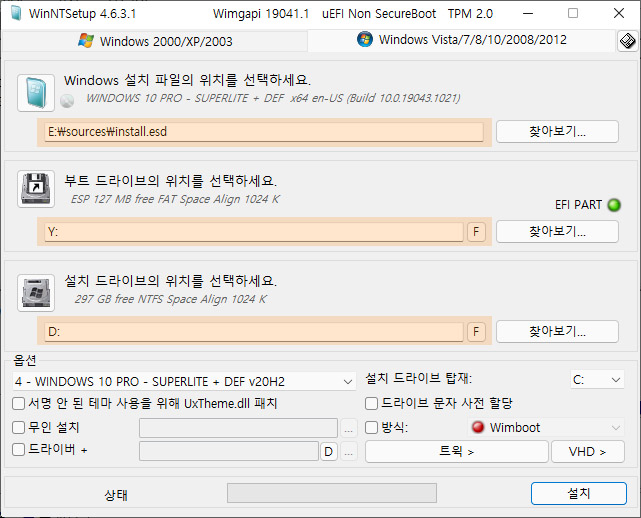
Task: Enable UxTheme.dll patch checkbox
Action: (x=18, y=404)
